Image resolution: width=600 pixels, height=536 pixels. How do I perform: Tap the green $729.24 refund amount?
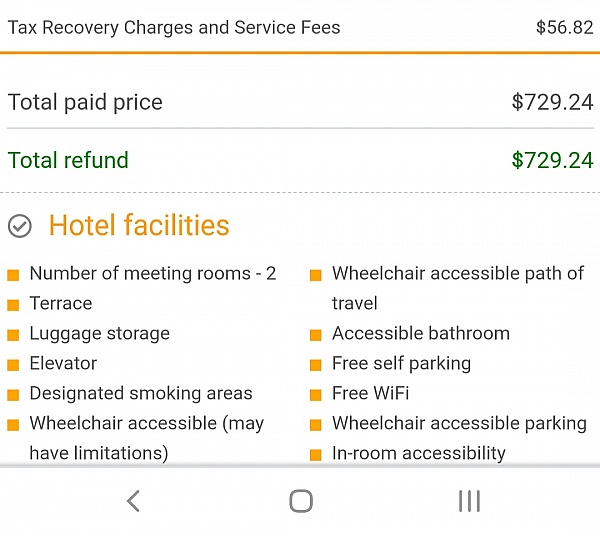[x=552, y=160]
